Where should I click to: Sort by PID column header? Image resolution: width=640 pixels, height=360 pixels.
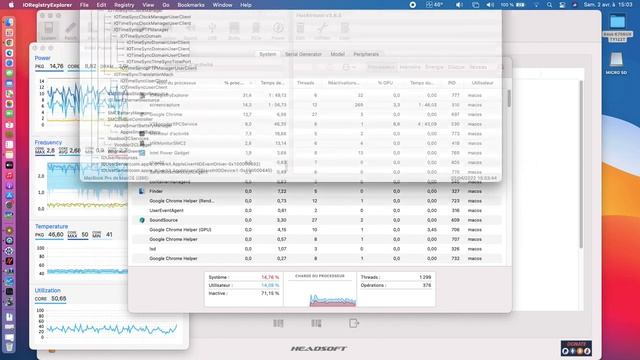[452, 83]
